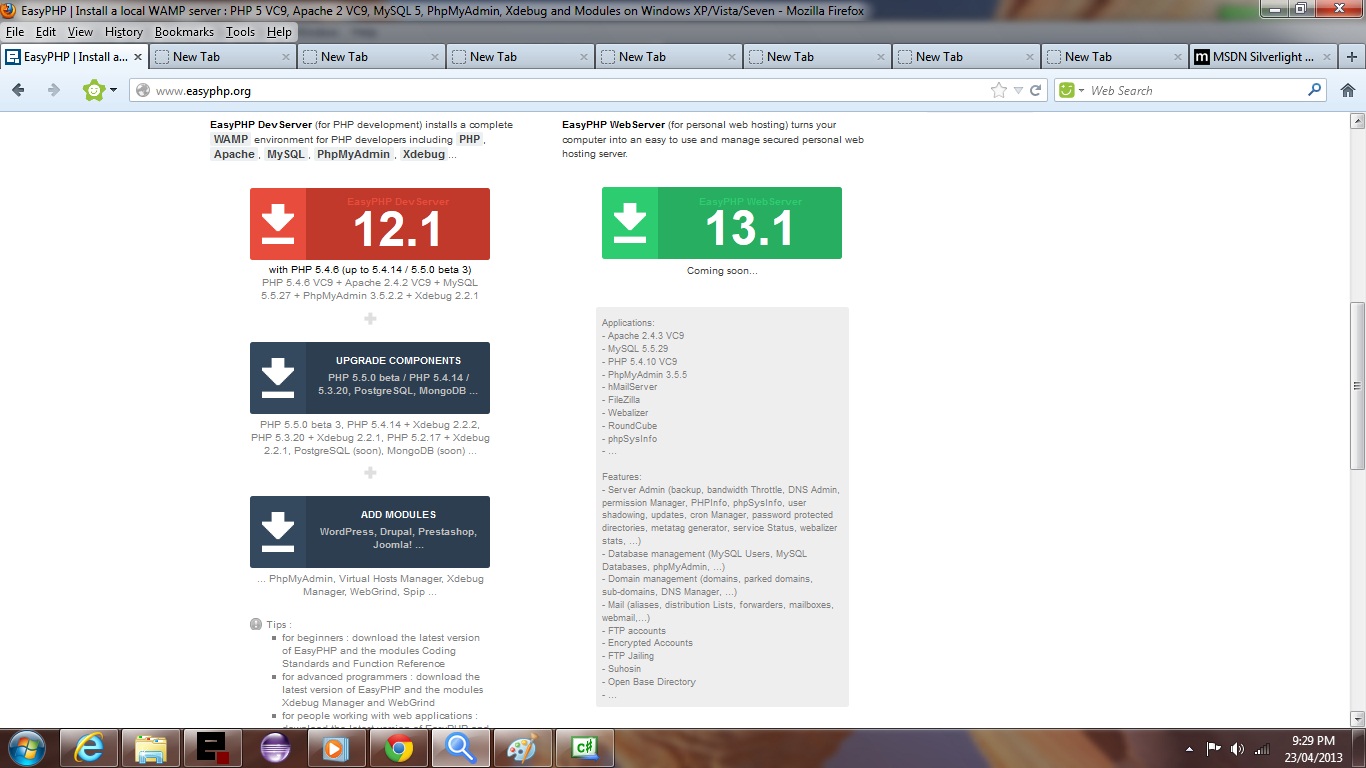Screen dimensions: 1366x768
Task: Open search engine dropdown arrow
Action: pos(1081,91)
